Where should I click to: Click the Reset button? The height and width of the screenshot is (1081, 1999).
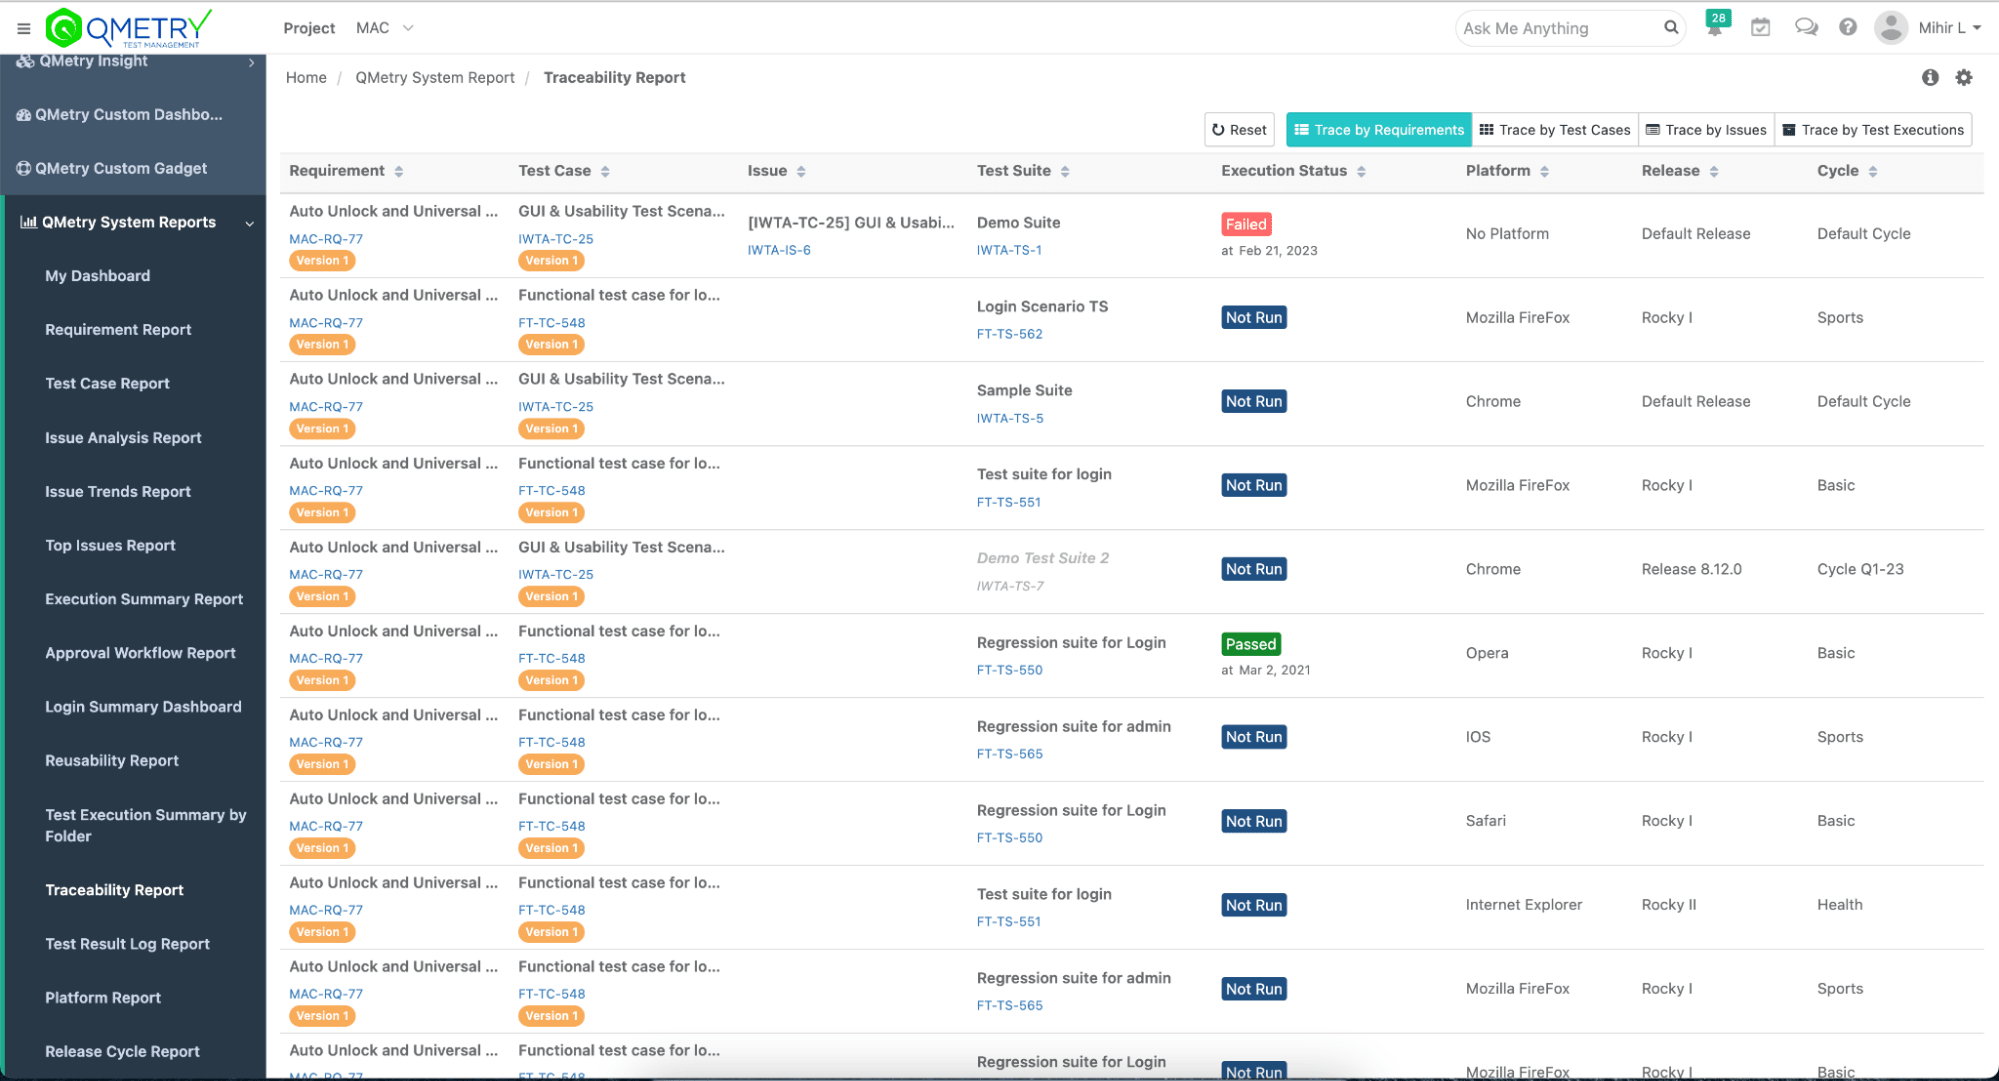[1239, 129]
